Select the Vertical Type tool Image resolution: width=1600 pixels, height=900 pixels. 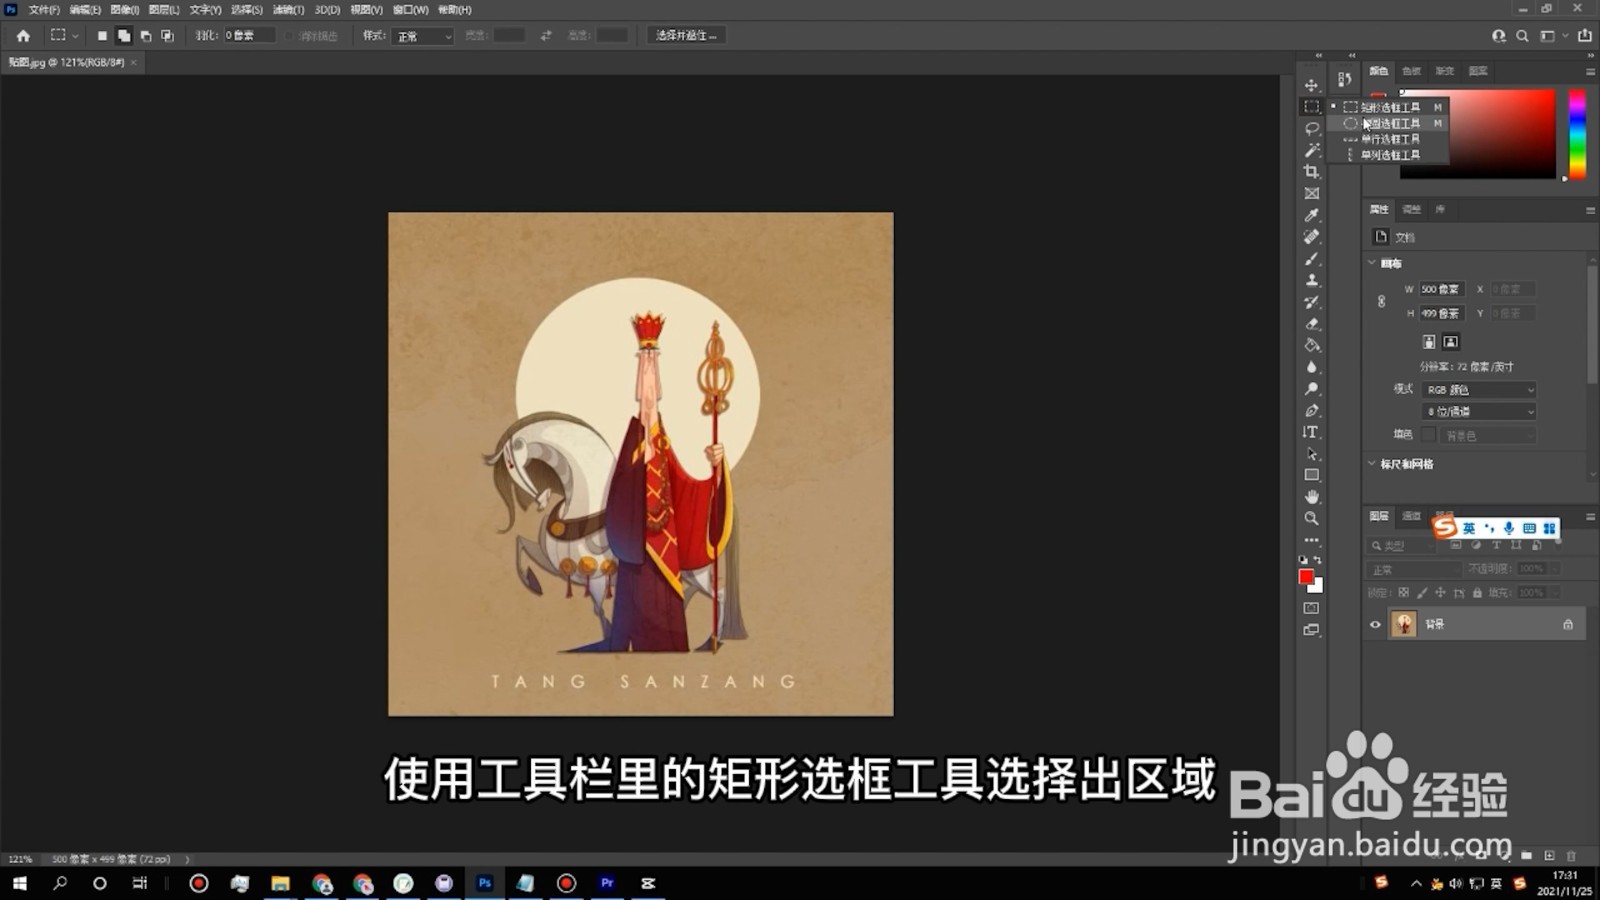(1311, 432)
